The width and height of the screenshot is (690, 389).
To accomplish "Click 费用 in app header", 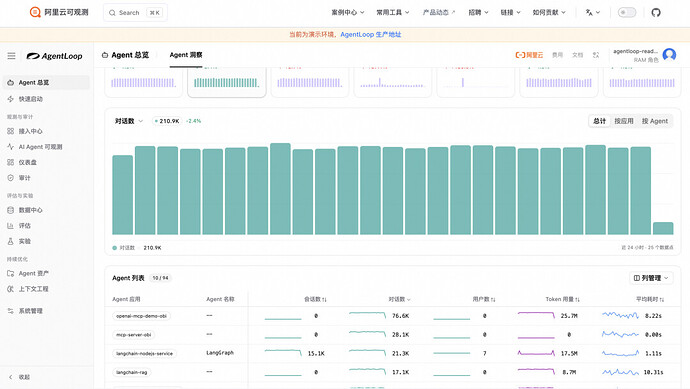I will [558, 55].
